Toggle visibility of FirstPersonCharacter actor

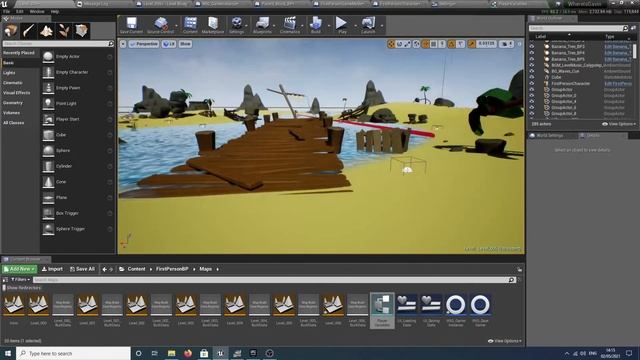(531, 83)
